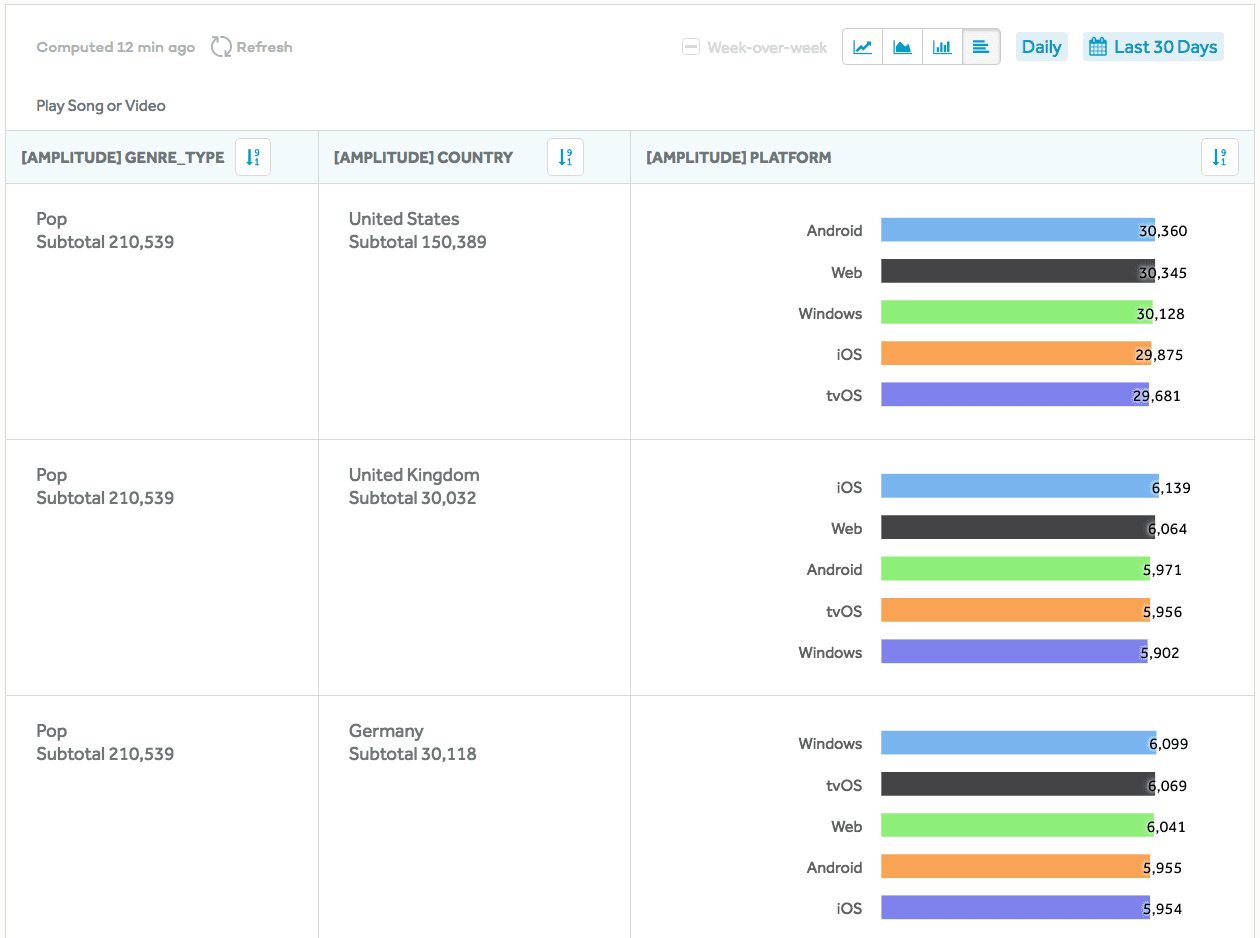The height and width of the screenshot is (938, 1260).
Task: Enable the Week-over-week checkbox
Action: [x=691, y=47]
